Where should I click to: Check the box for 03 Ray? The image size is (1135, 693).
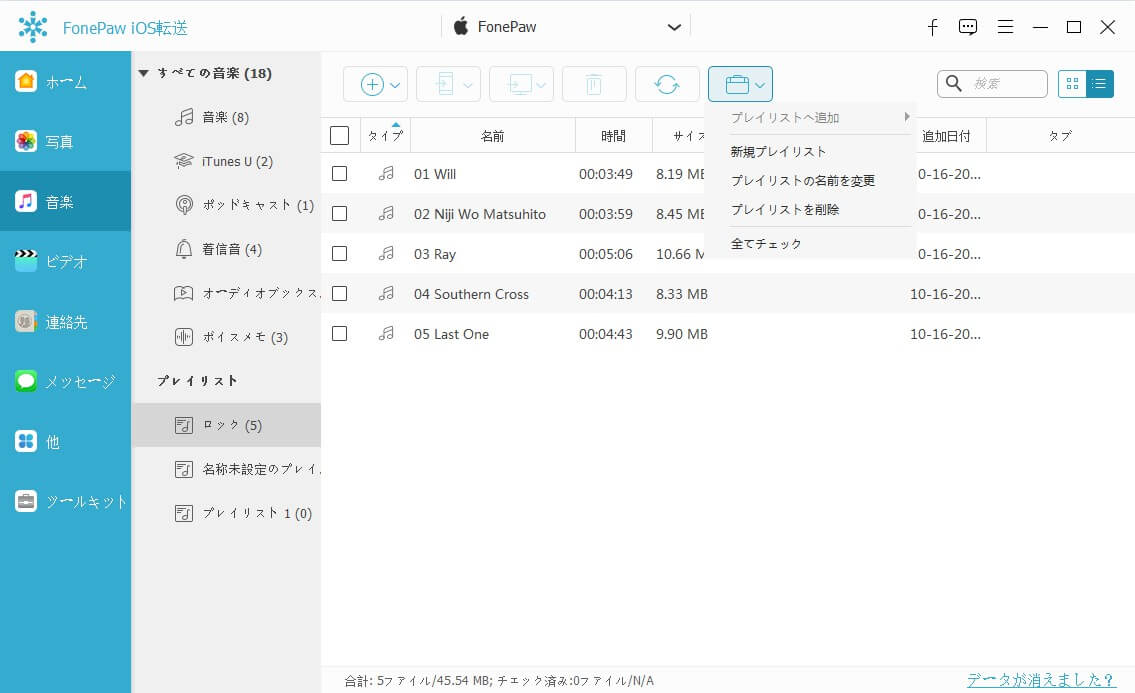click(x=339, y=253)
